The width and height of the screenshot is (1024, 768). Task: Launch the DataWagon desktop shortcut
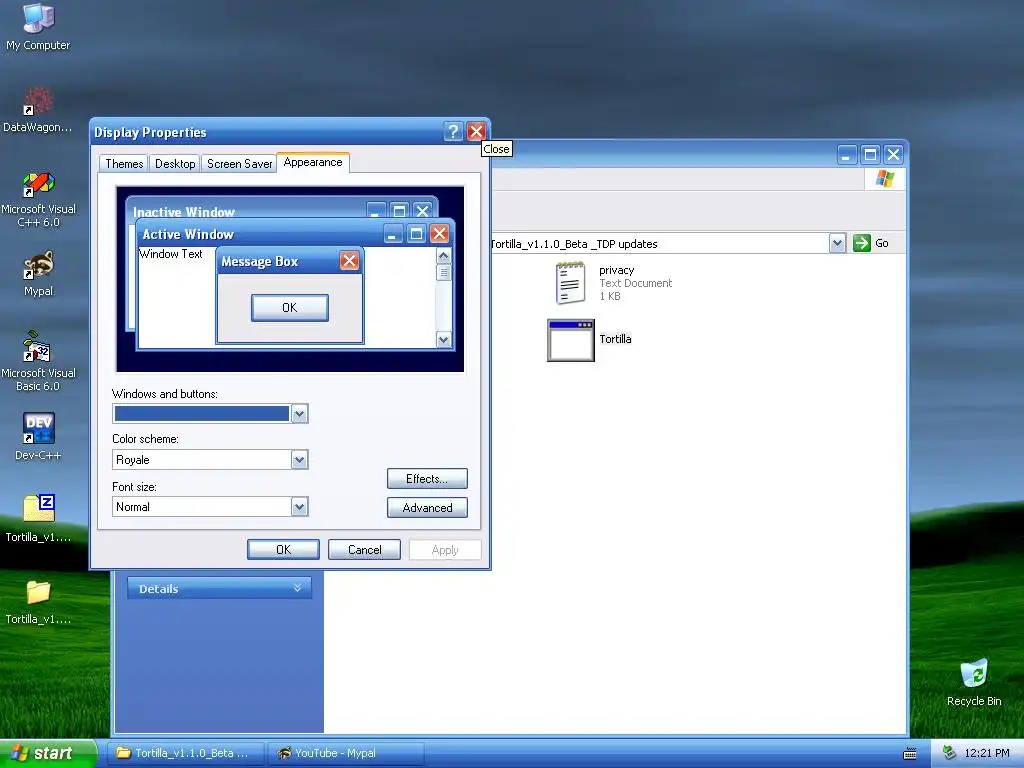pyautogui.click(x=38, y=108)
